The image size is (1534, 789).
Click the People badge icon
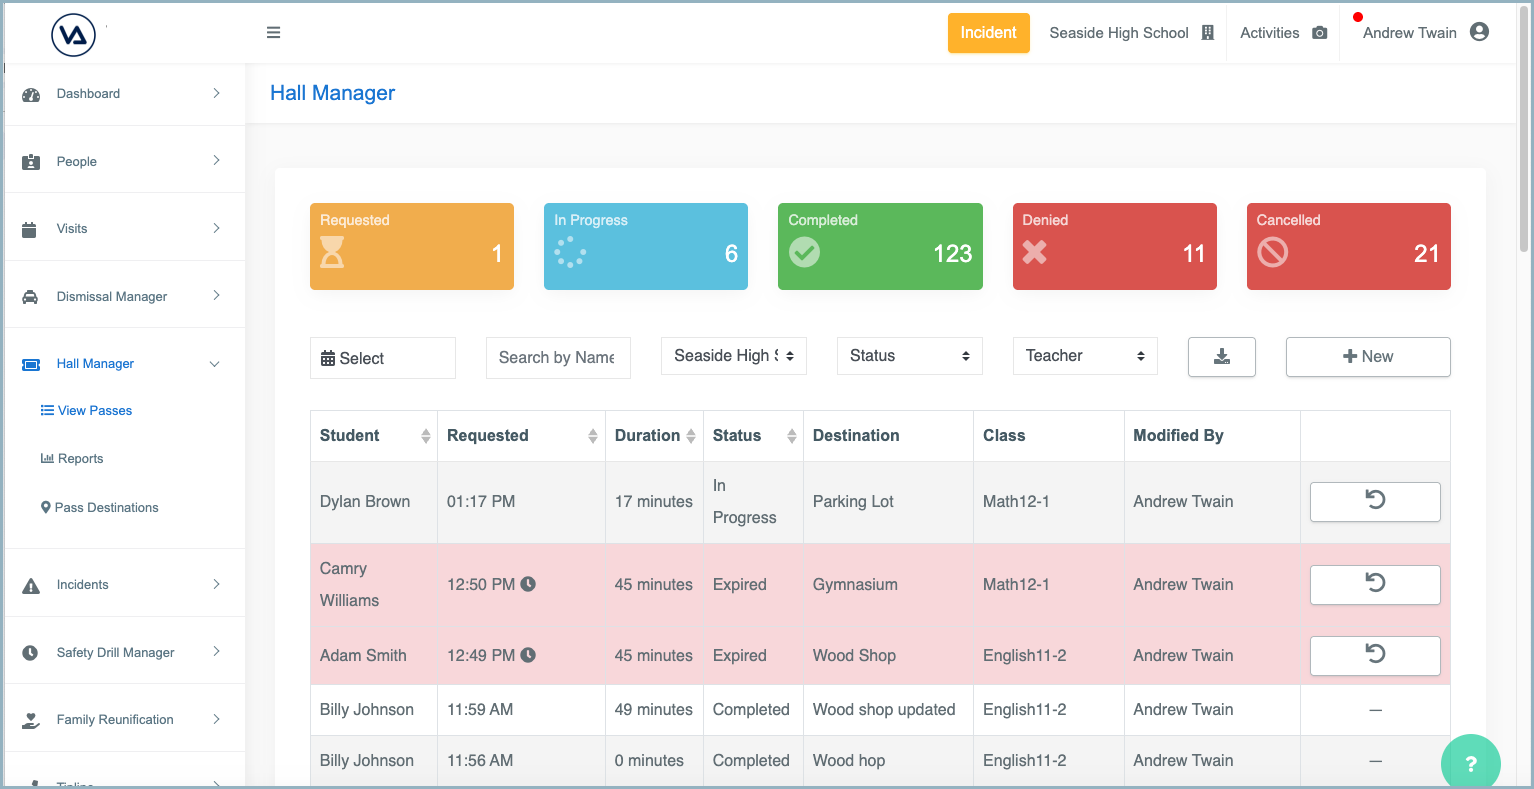click(x=31, y=162)
